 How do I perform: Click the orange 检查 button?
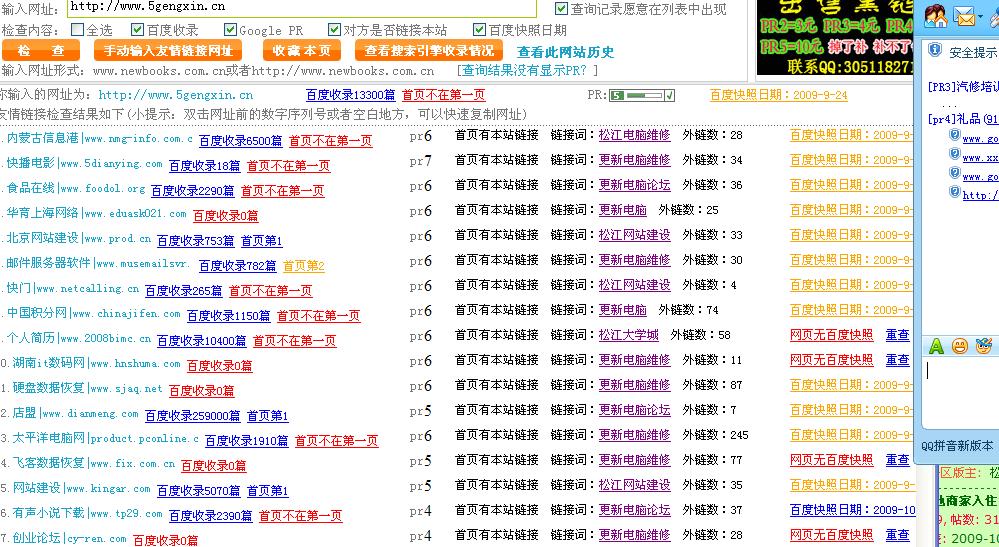[x=41, y=50]
